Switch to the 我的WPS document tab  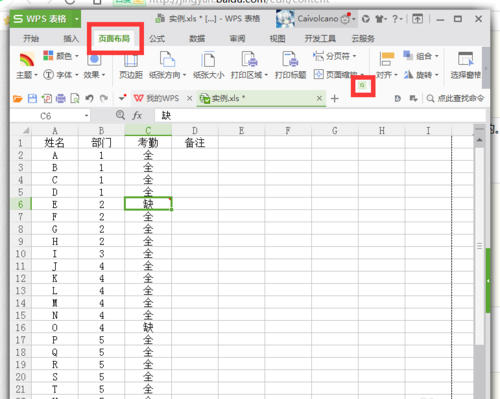click(x=157, y=98)
